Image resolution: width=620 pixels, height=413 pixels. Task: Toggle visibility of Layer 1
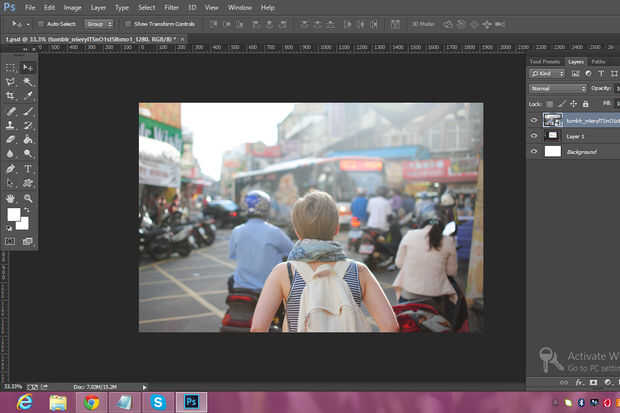coord(534,136)
